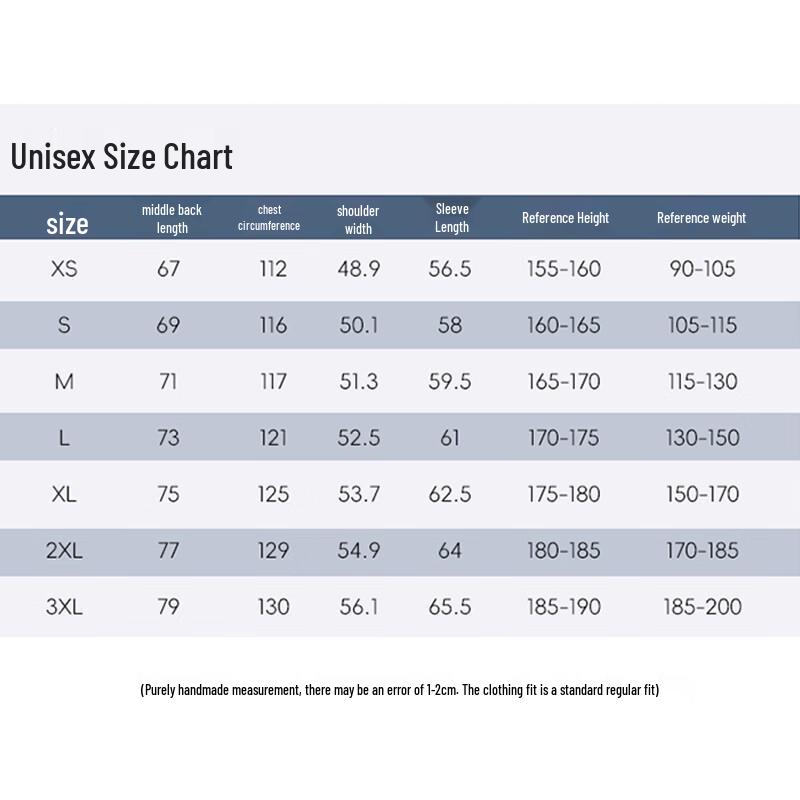Click the Unisex Size Chart title
This screenshot has width=800, height=800.
click(x=121, y=157)
